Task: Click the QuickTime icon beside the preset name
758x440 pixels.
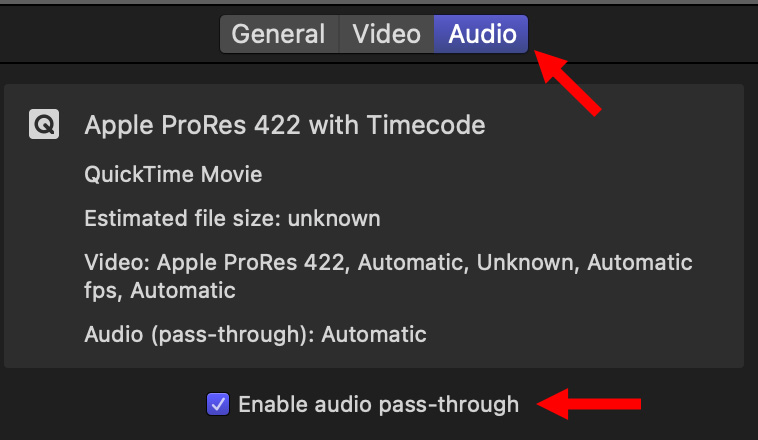Action: point(44,125)
